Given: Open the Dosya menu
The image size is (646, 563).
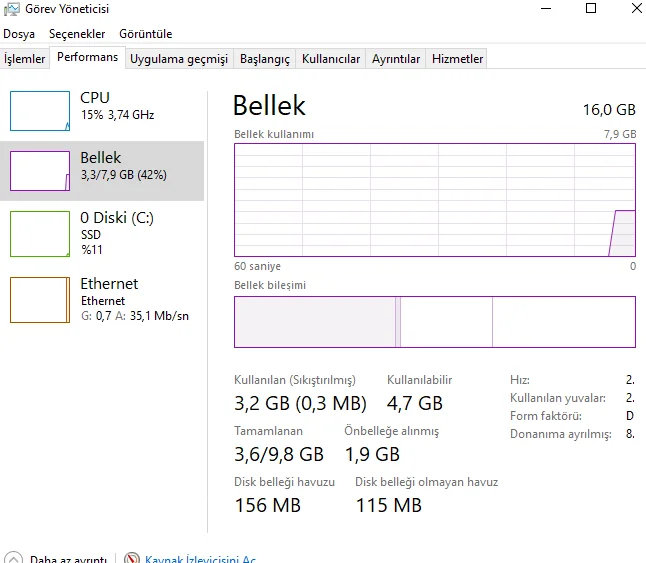Looking at the screenshot, I should [x=19, y=34].
